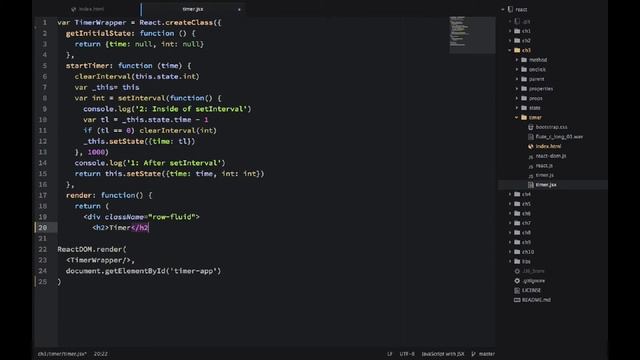Click the .gitignore gear icon

pyautogui.click(x=517, y=281)
